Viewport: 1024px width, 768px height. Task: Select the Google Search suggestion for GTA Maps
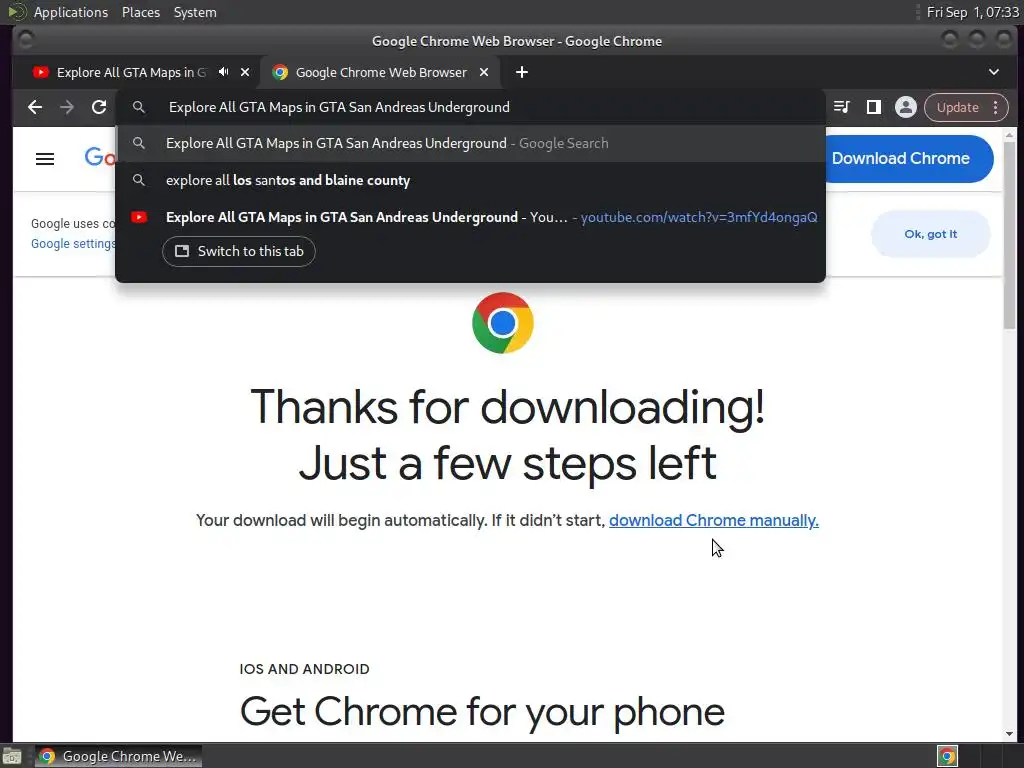click(x=470, y=143)
